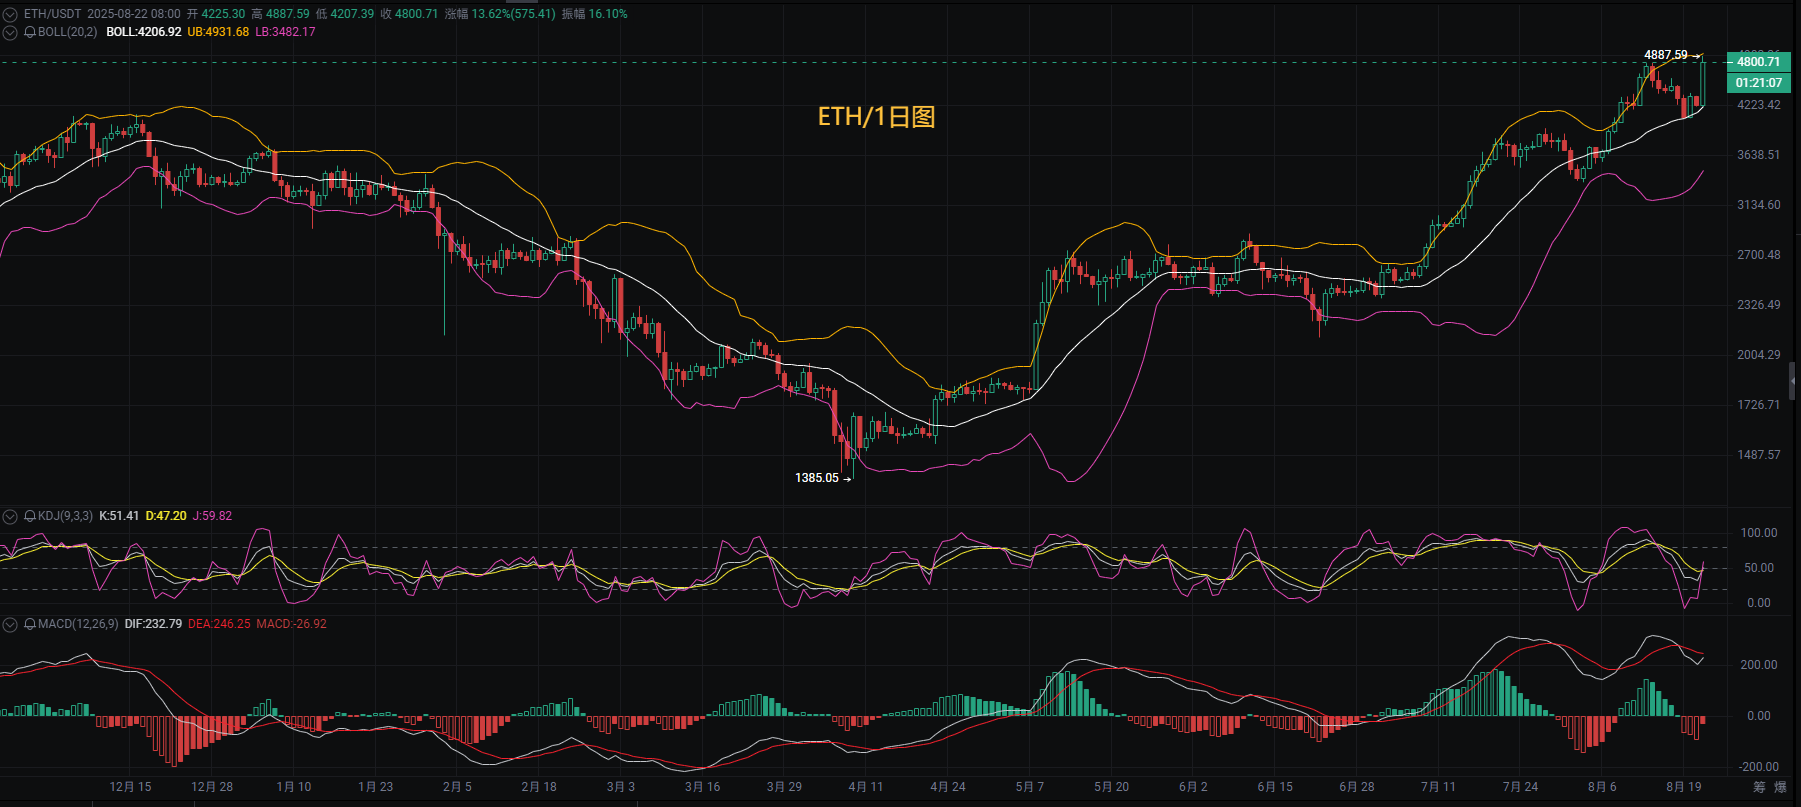Image resolution: width=1801 pixels, height=807 pixels.
Task: Click the MACD:-26.92 value
Action: pyautogui.click(x=291, y=624)
